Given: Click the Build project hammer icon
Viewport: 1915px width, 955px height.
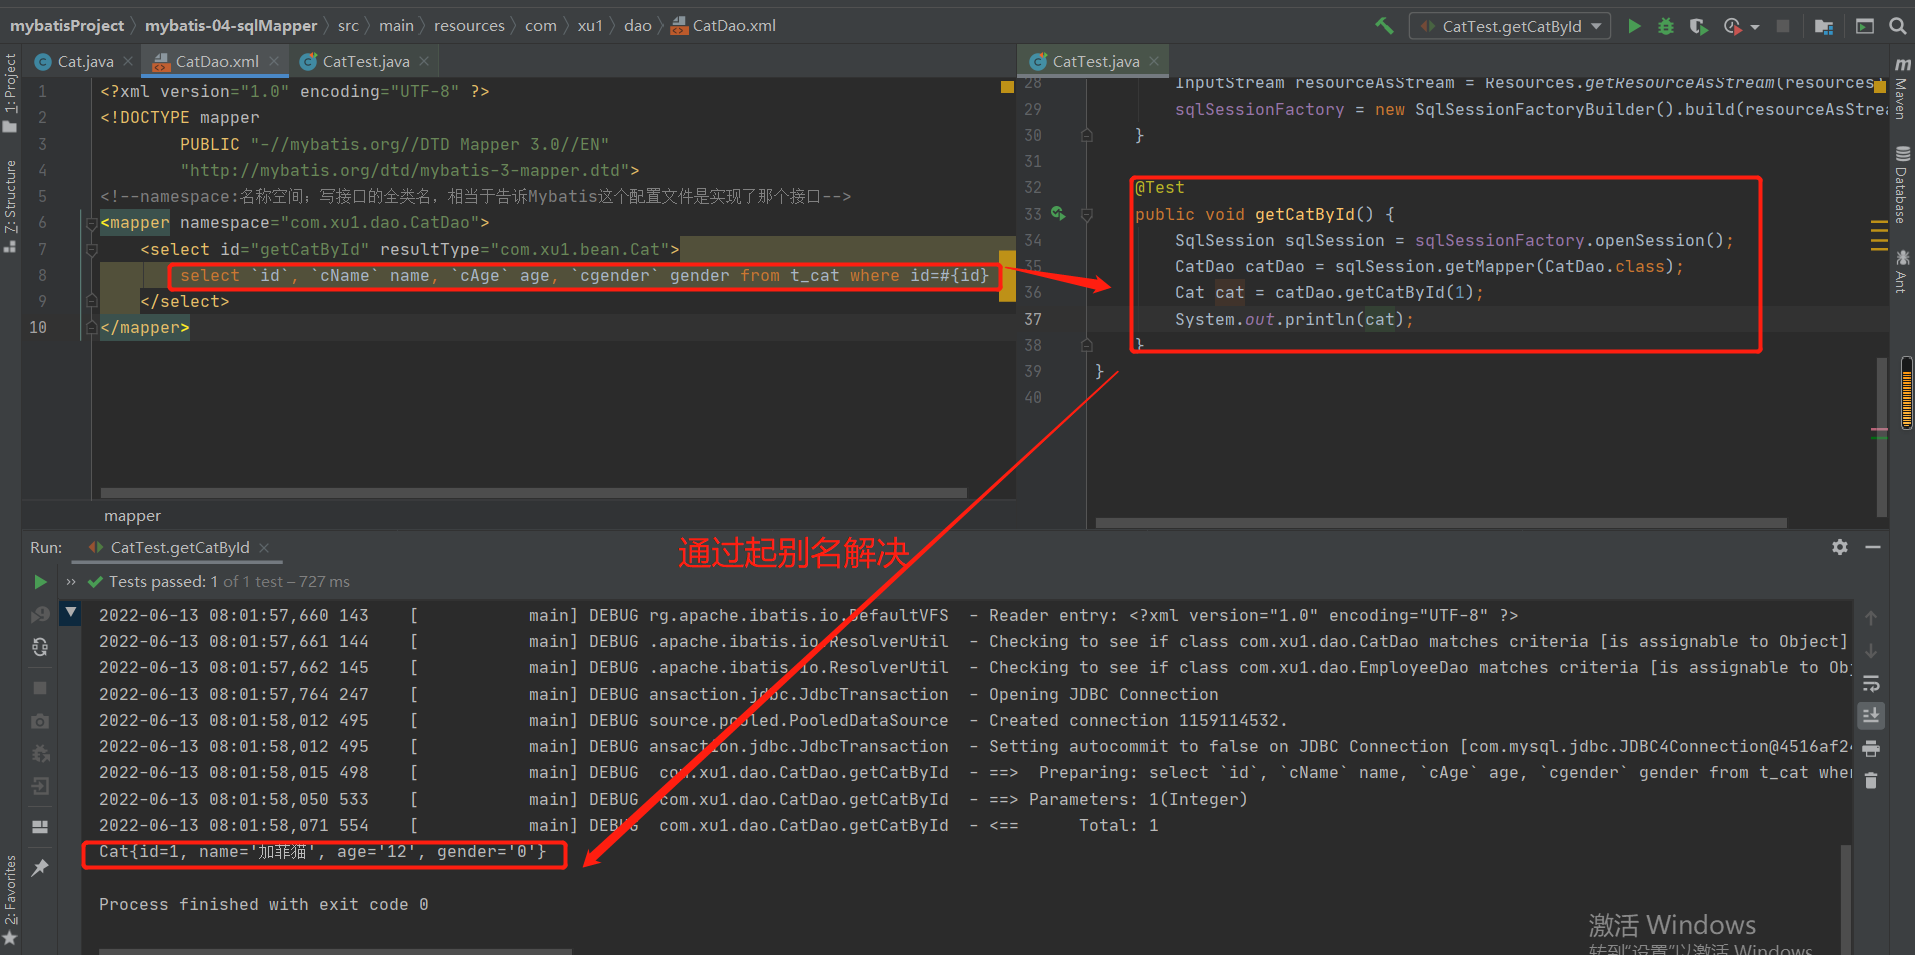Looking at the screenshot, I should coord(1384,26).
